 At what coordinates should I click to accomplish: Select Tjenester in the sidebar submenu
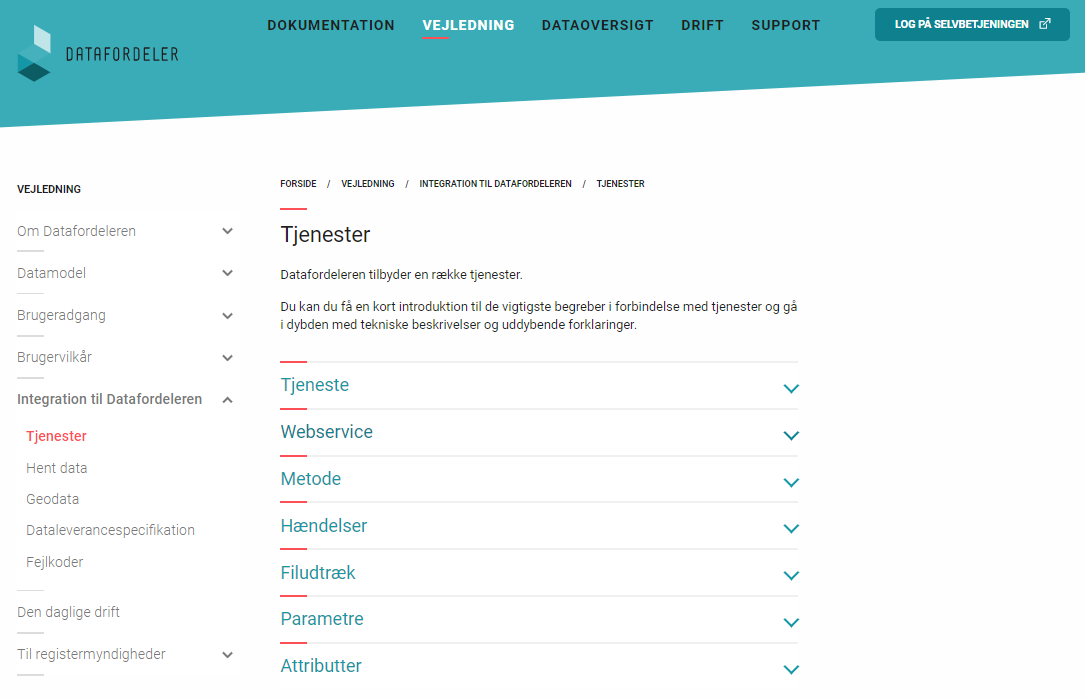pos(57,436)
